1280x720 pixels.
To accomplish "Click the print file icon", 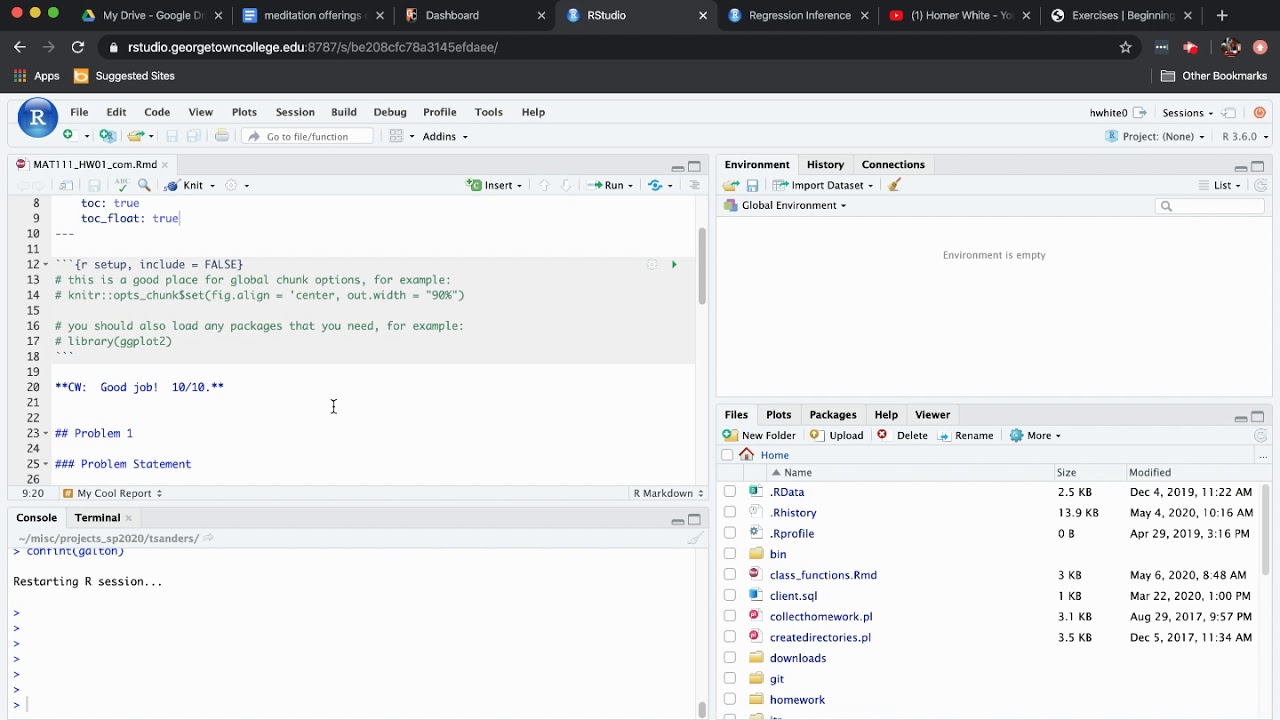I will 222,136.
